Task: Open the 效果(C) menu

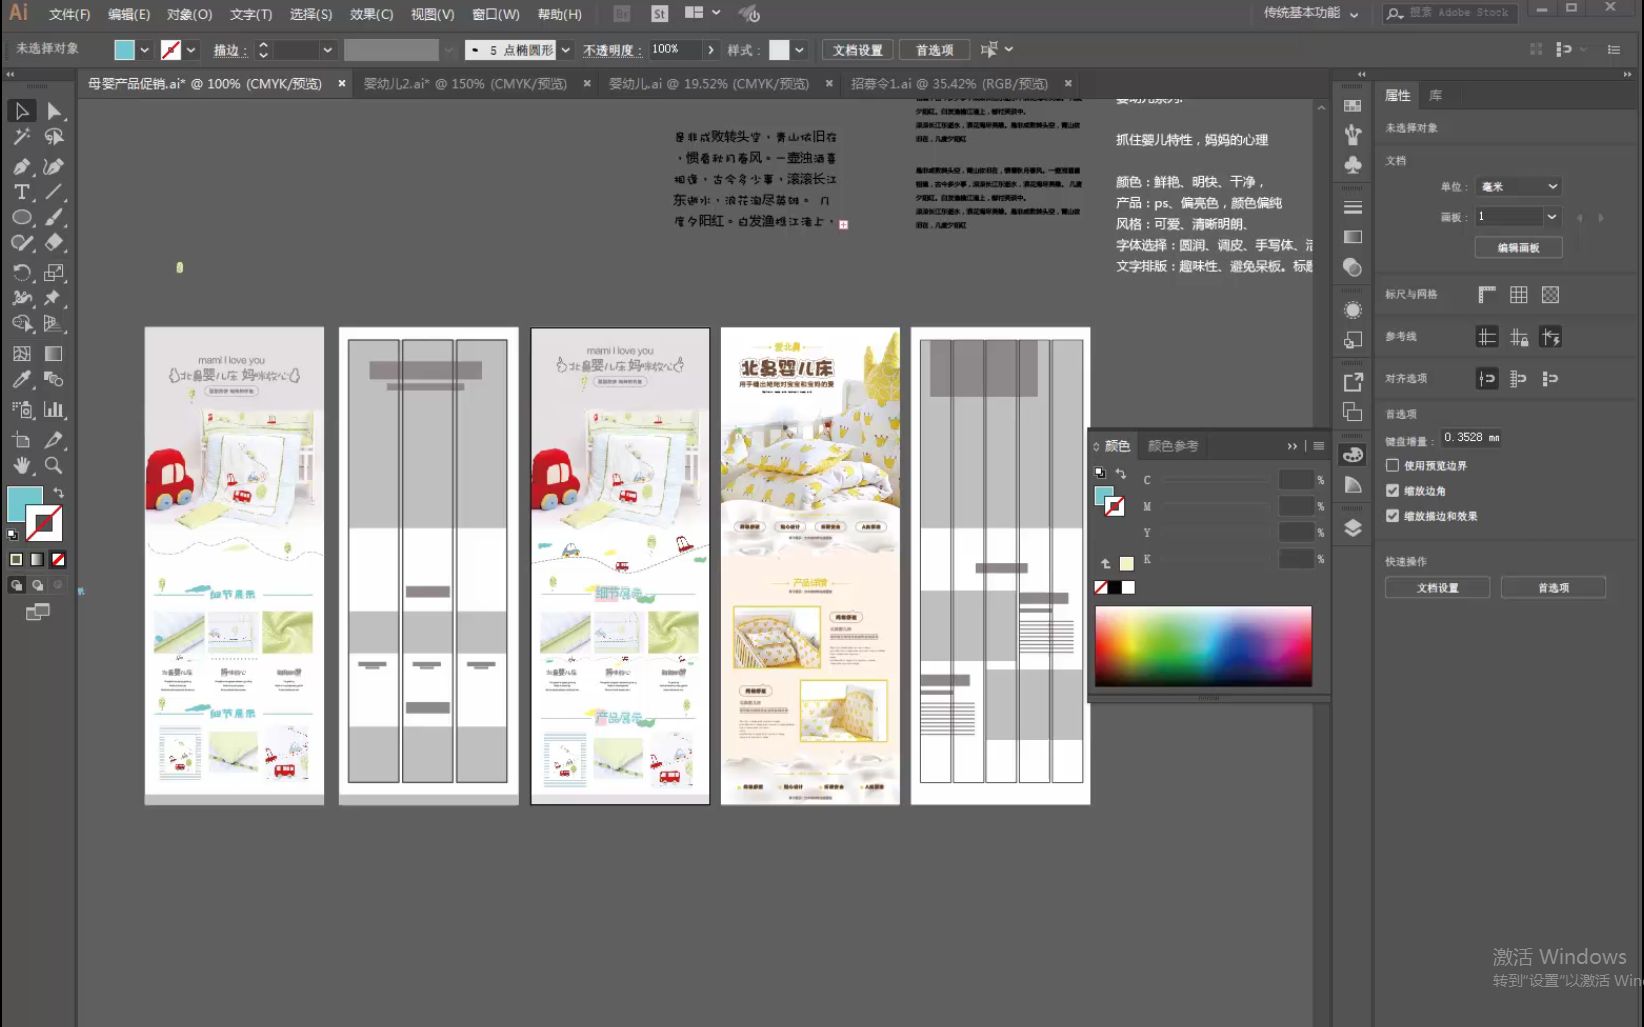Action: coord(371,14)
